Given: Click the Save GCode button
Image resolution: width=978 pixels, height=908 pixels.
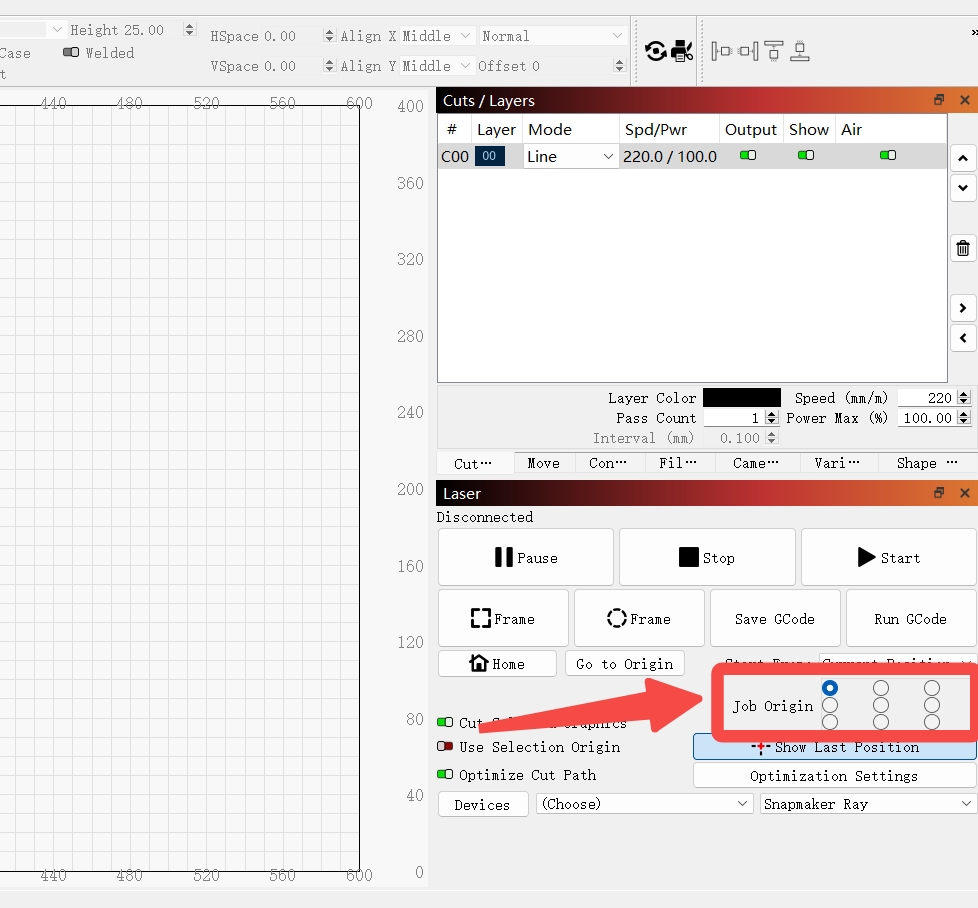Looking at the screenshot, I should (x=775, y=619).
